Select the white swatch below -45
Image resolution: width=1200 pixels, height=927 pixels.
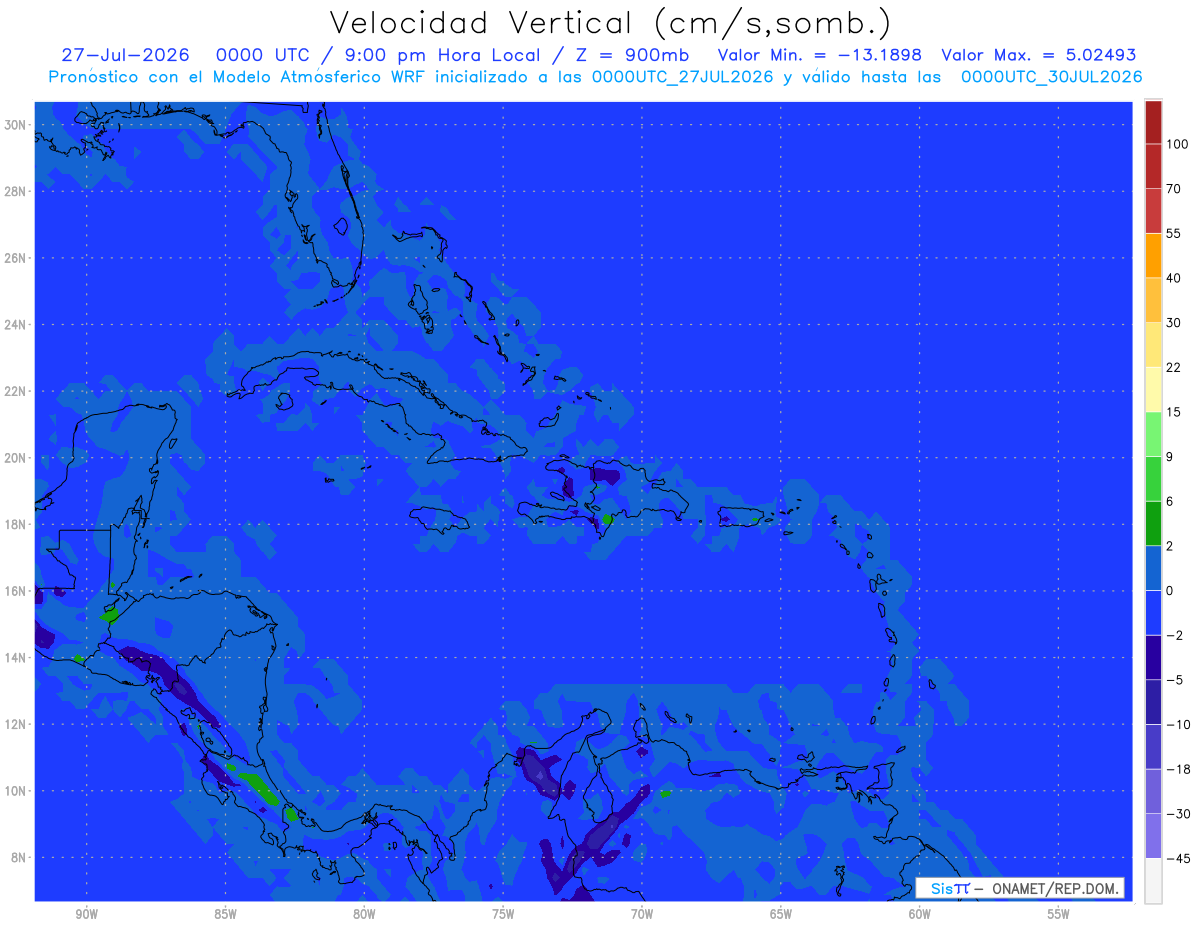click(x=1153, y=880)
